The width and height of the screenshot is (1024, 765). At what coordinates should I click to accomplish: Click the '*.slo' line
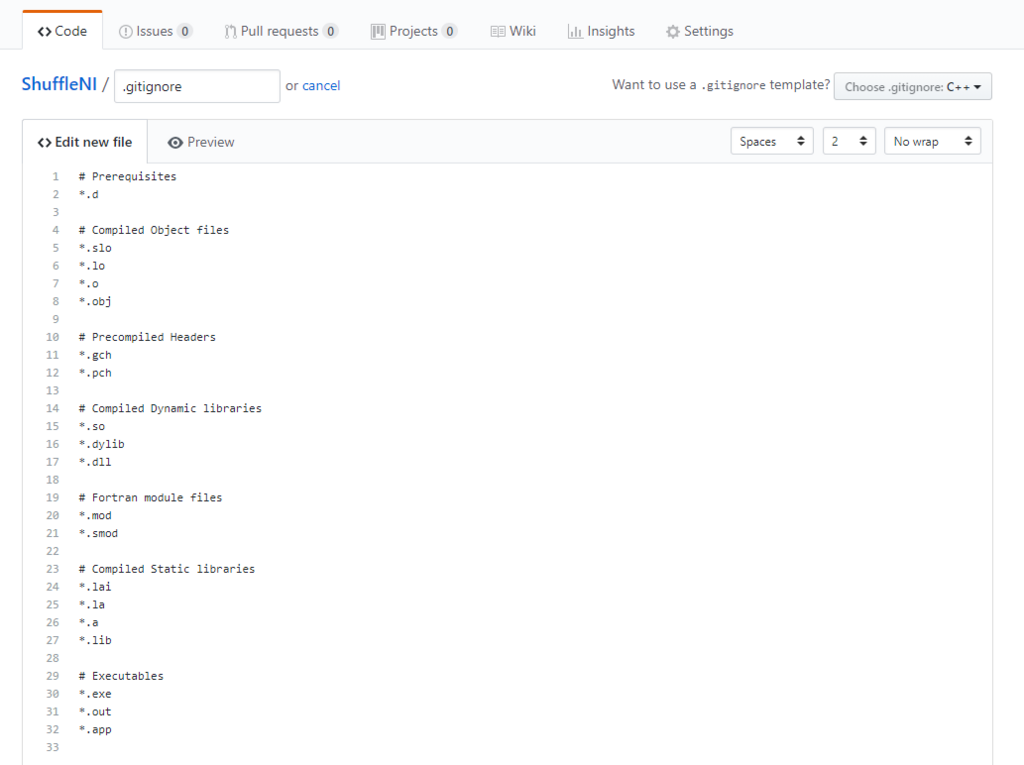pyautogui.click(x=95, y=248)
